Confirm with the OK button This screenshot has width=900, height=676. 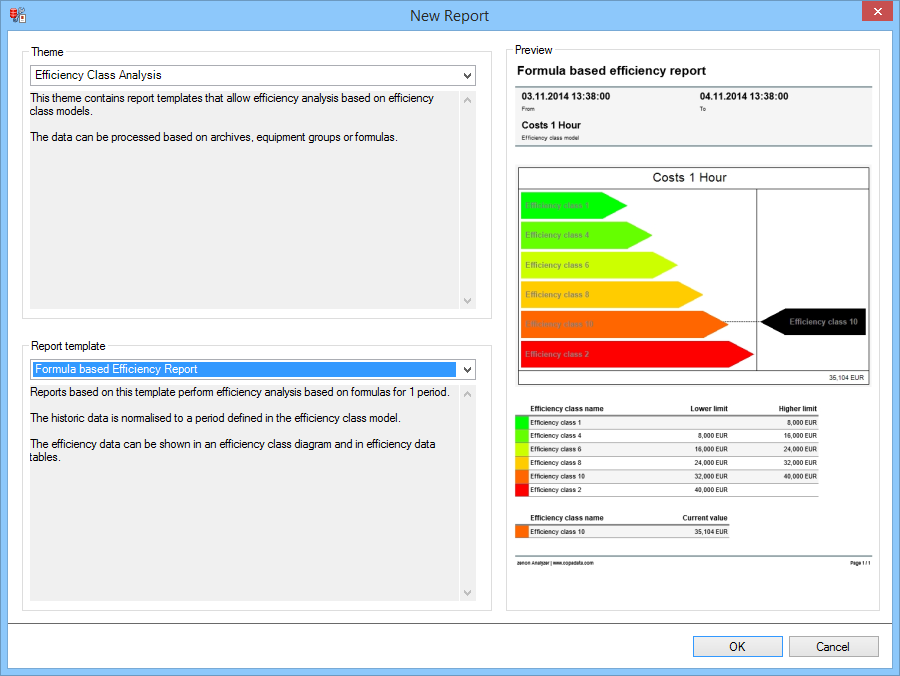(738, 647)
